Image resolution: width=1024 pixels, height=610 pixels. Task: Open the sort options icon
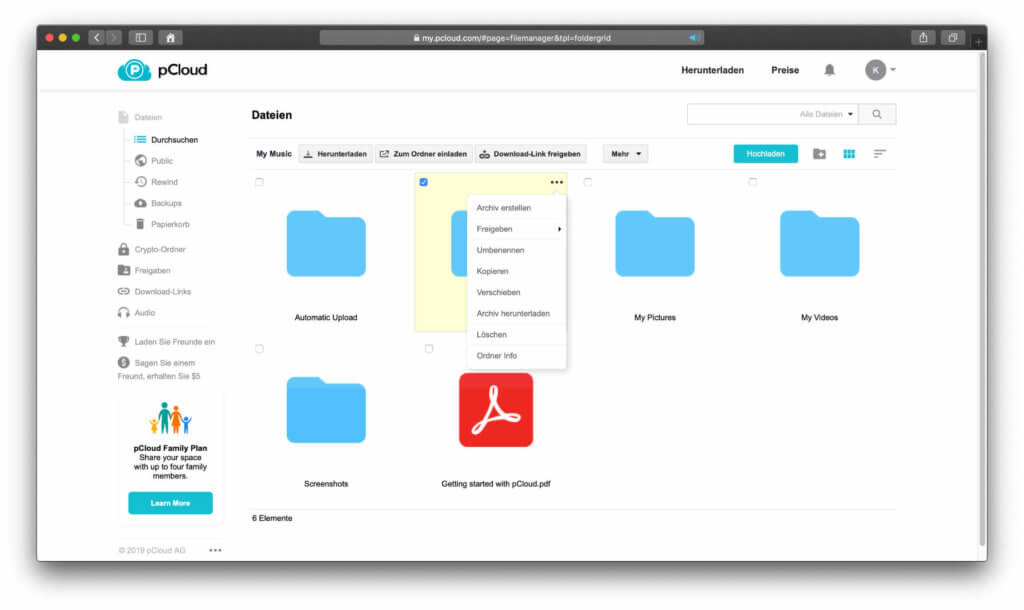(x=879, y=154)
